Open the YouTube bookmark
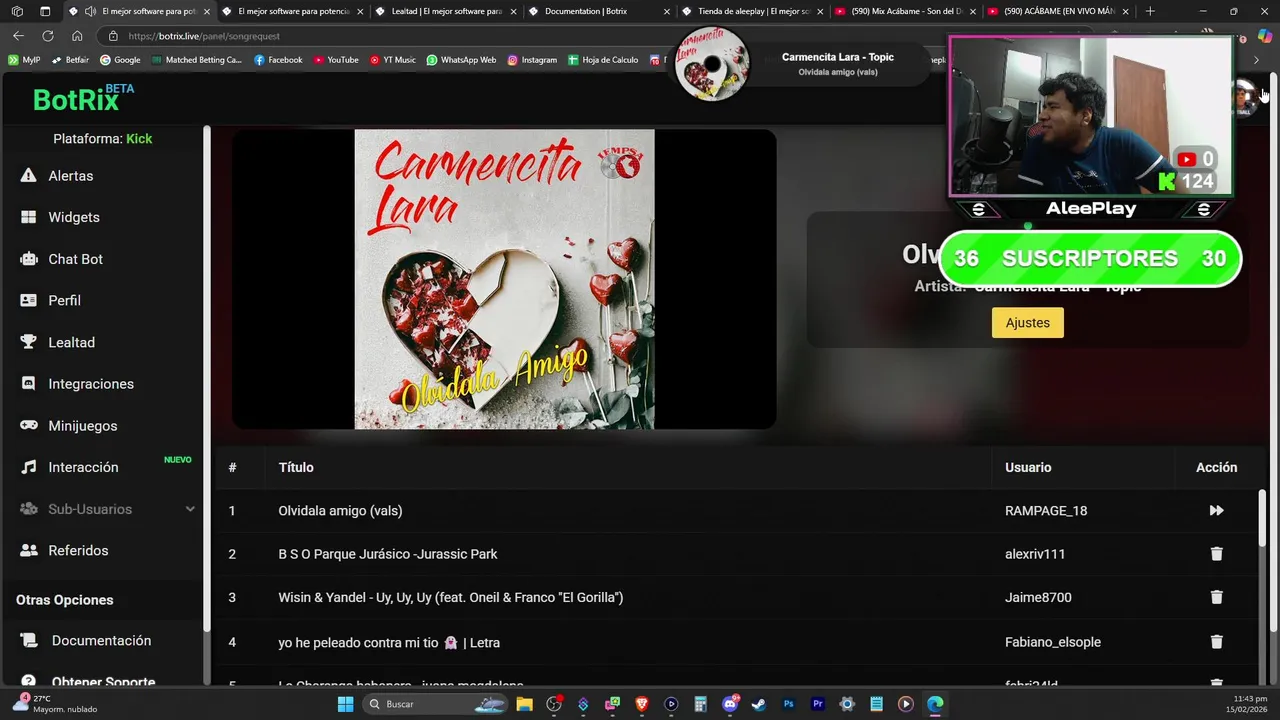The image size is (1280, 720). 335,60
